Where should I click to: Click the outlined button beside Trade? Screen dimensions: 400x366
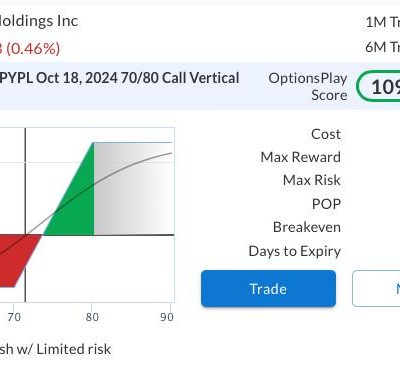376,288
